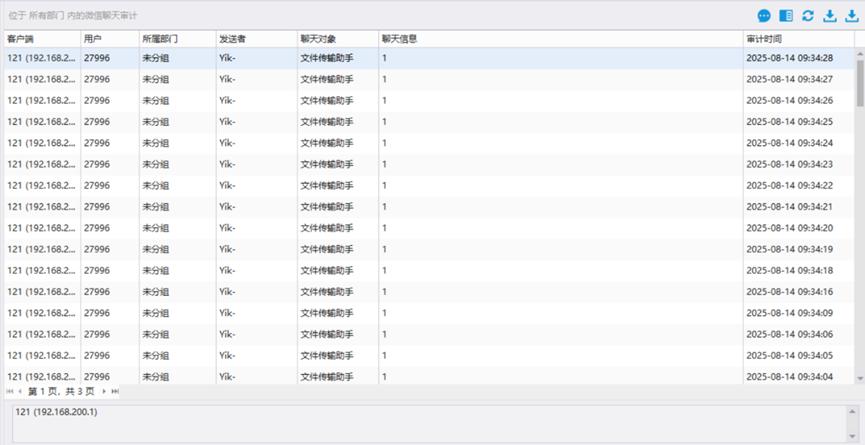This screenshot has width=865, height=445.
Task: Go to the previous page arrow
Action: coord(21,391)
